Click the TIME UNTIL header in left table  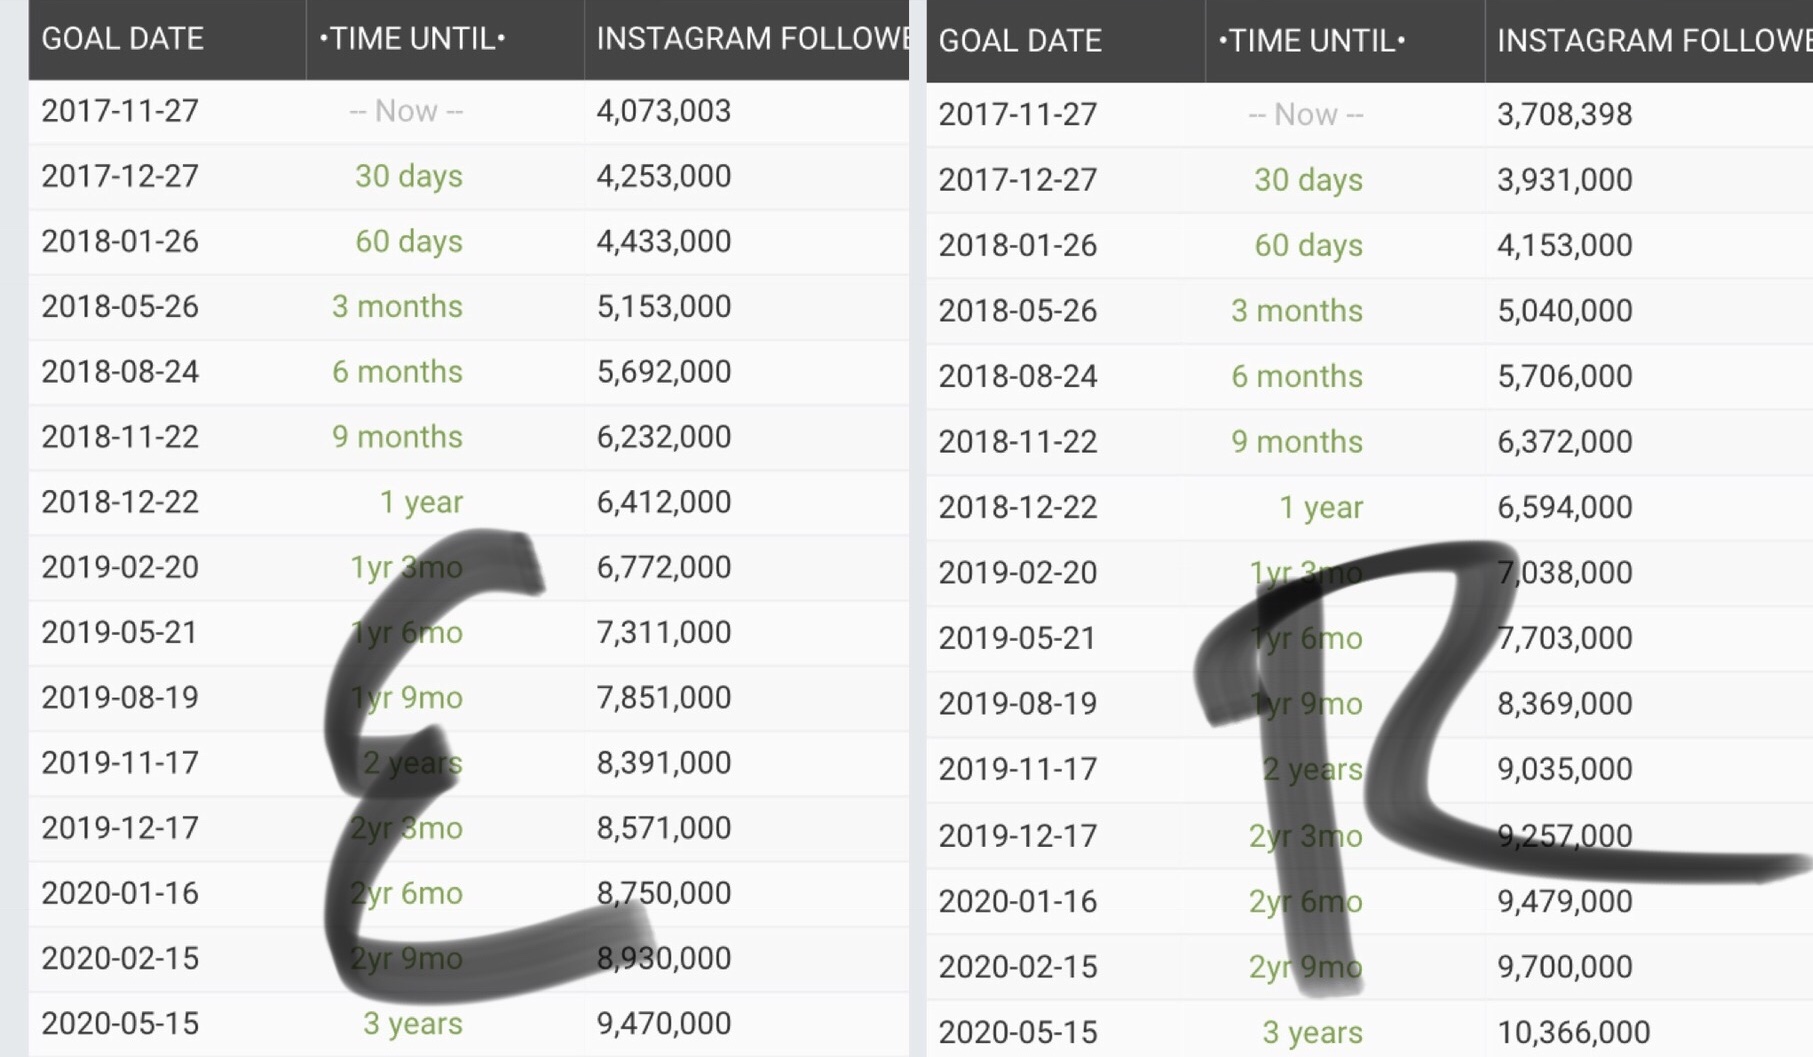412,39
